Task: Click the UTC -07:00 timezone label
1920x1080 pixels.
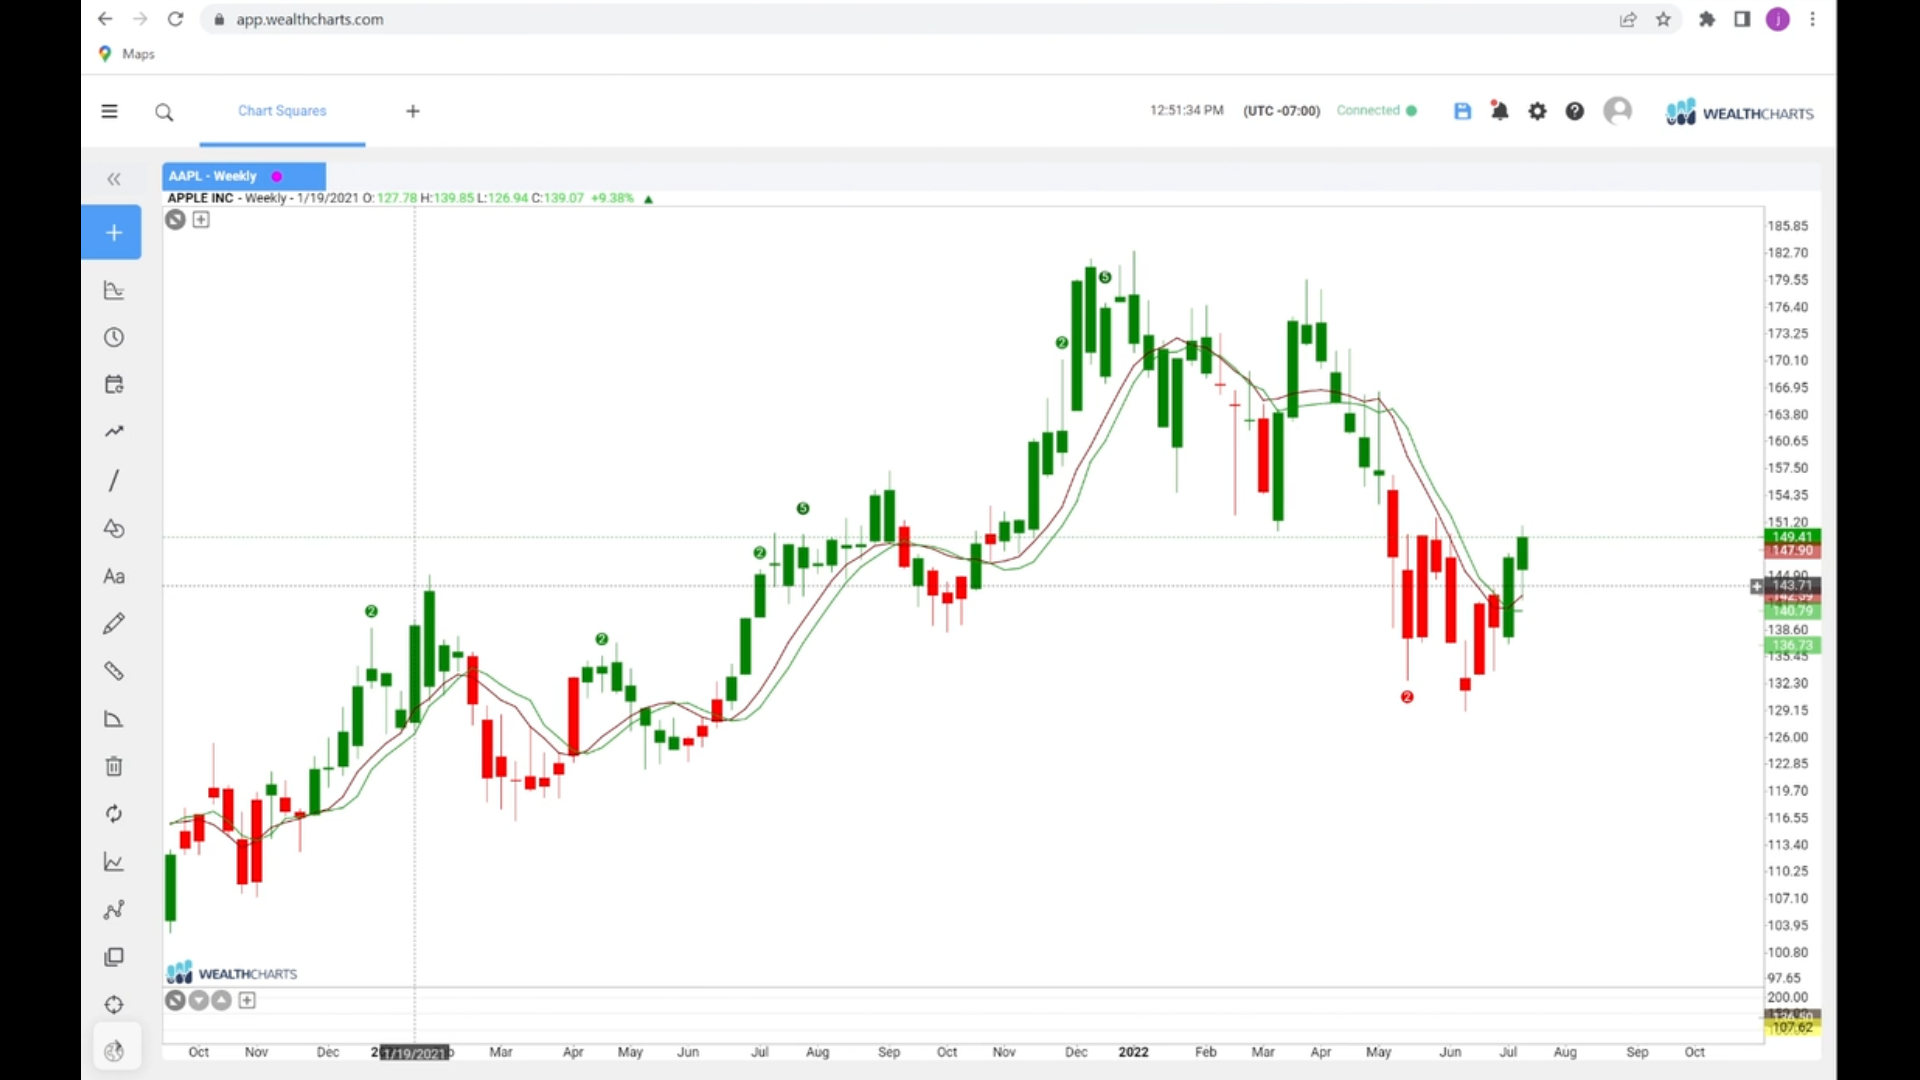Action: [x=1281, y=111]
